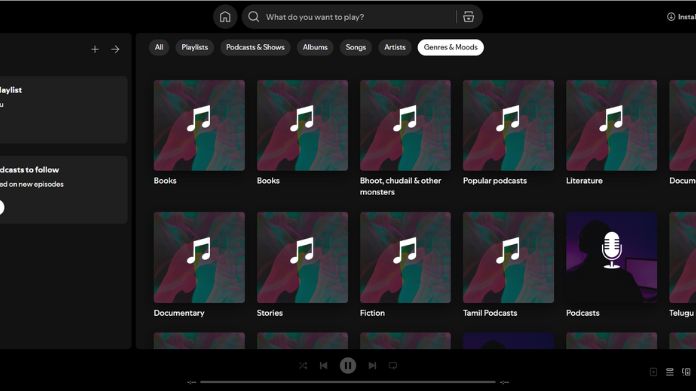
Task: Toggle shuffle playback
Action: tap(303, 366)
